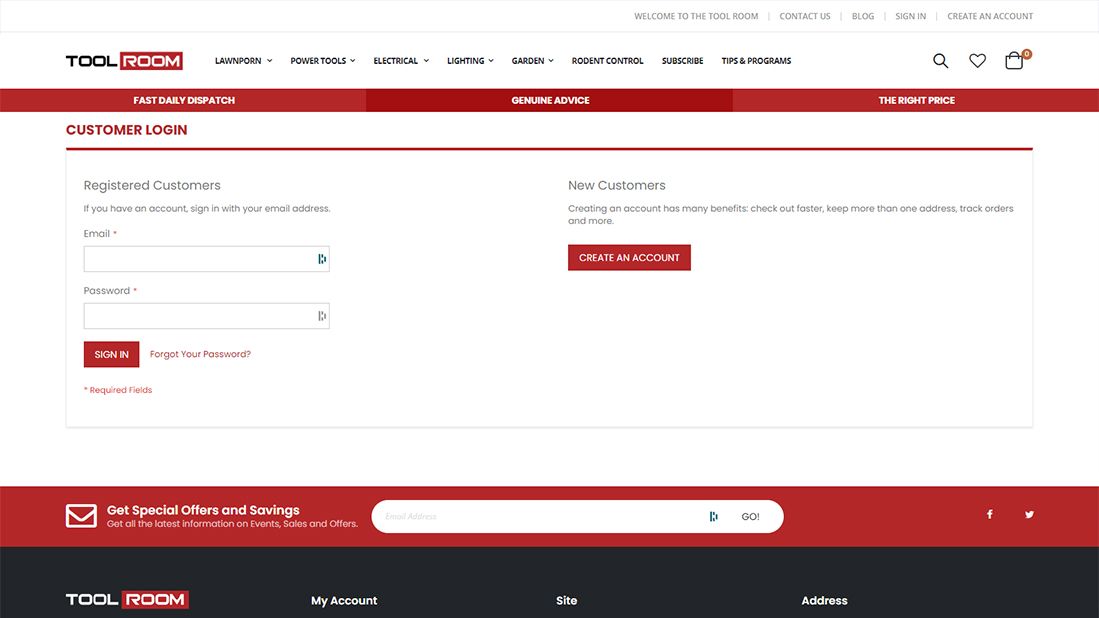Click the Create an Account button
Screen dimensions: 1099x618
[x=629, y=258]
